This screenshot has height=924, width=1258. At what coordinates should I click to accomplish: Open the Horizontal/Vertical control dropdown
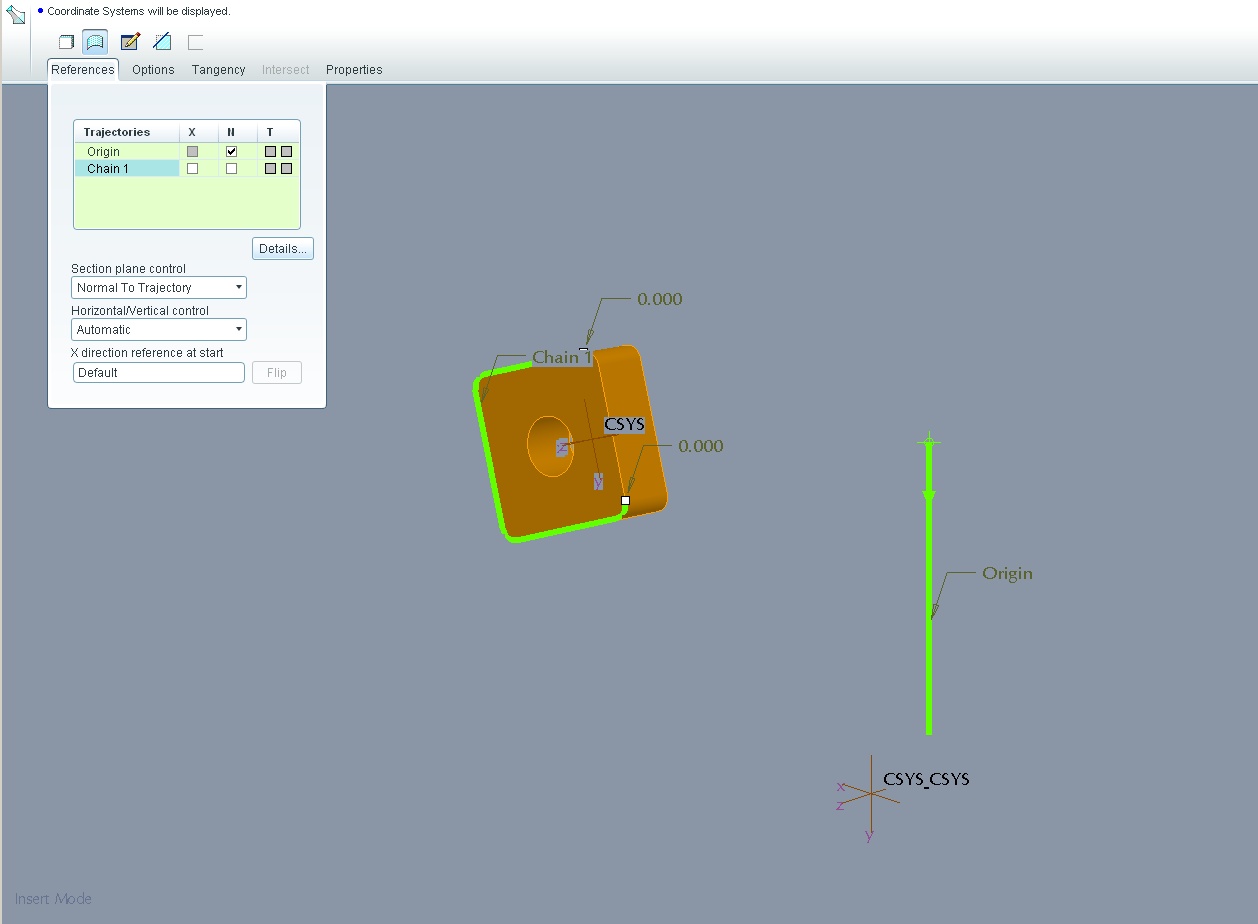[159, 329]
